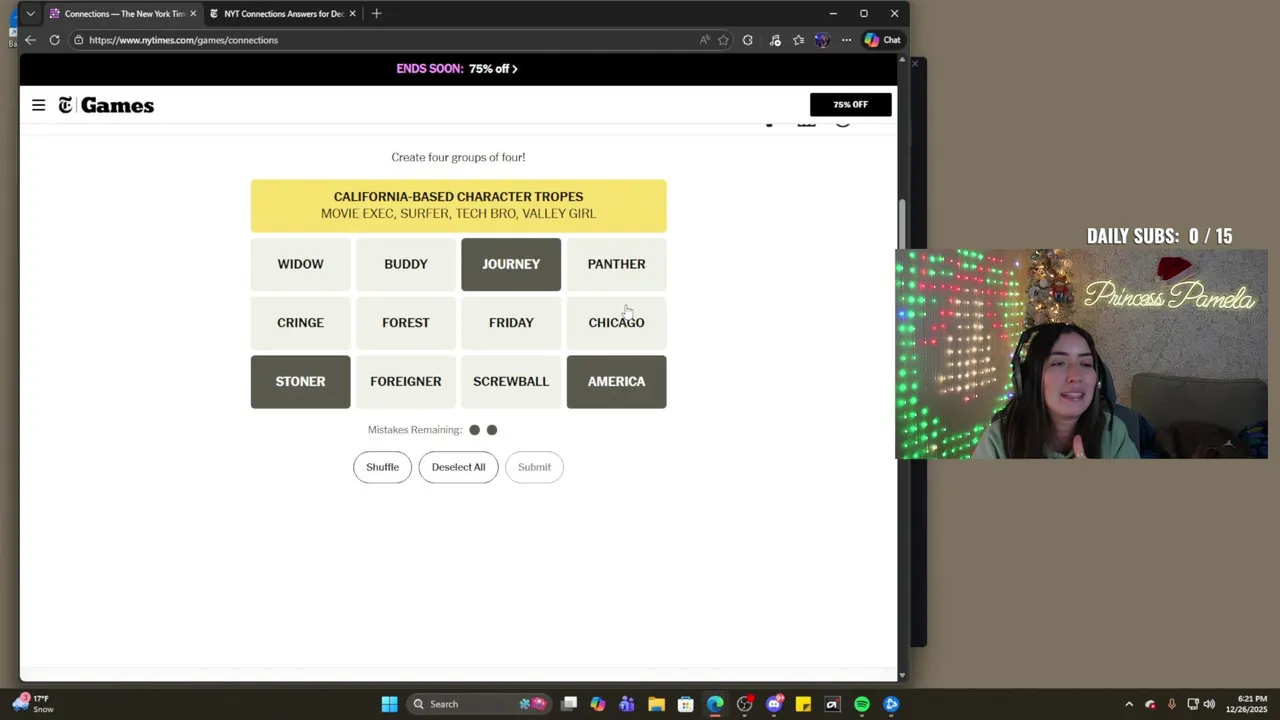
Task: Open the ENDS SOON 75% off banner
Action: 457,69
